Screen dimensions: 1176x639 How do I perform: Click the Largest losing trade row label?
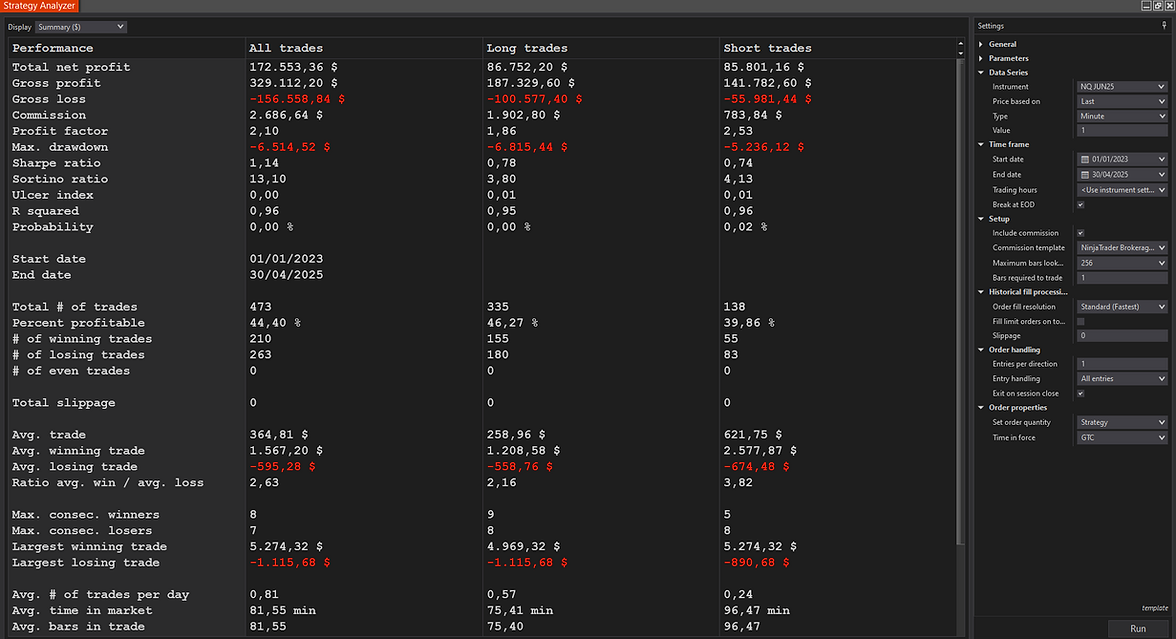click(x=86, y=562)
